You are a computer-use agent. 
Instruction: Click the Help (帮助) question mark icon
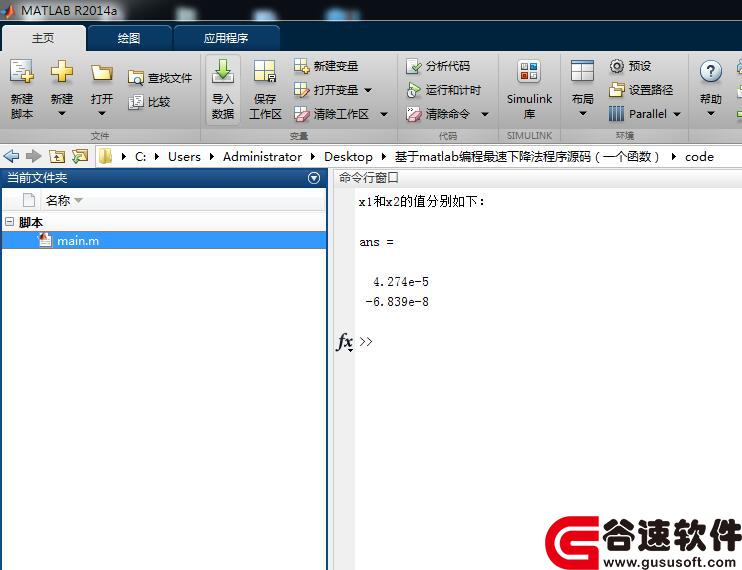(711, 71)
